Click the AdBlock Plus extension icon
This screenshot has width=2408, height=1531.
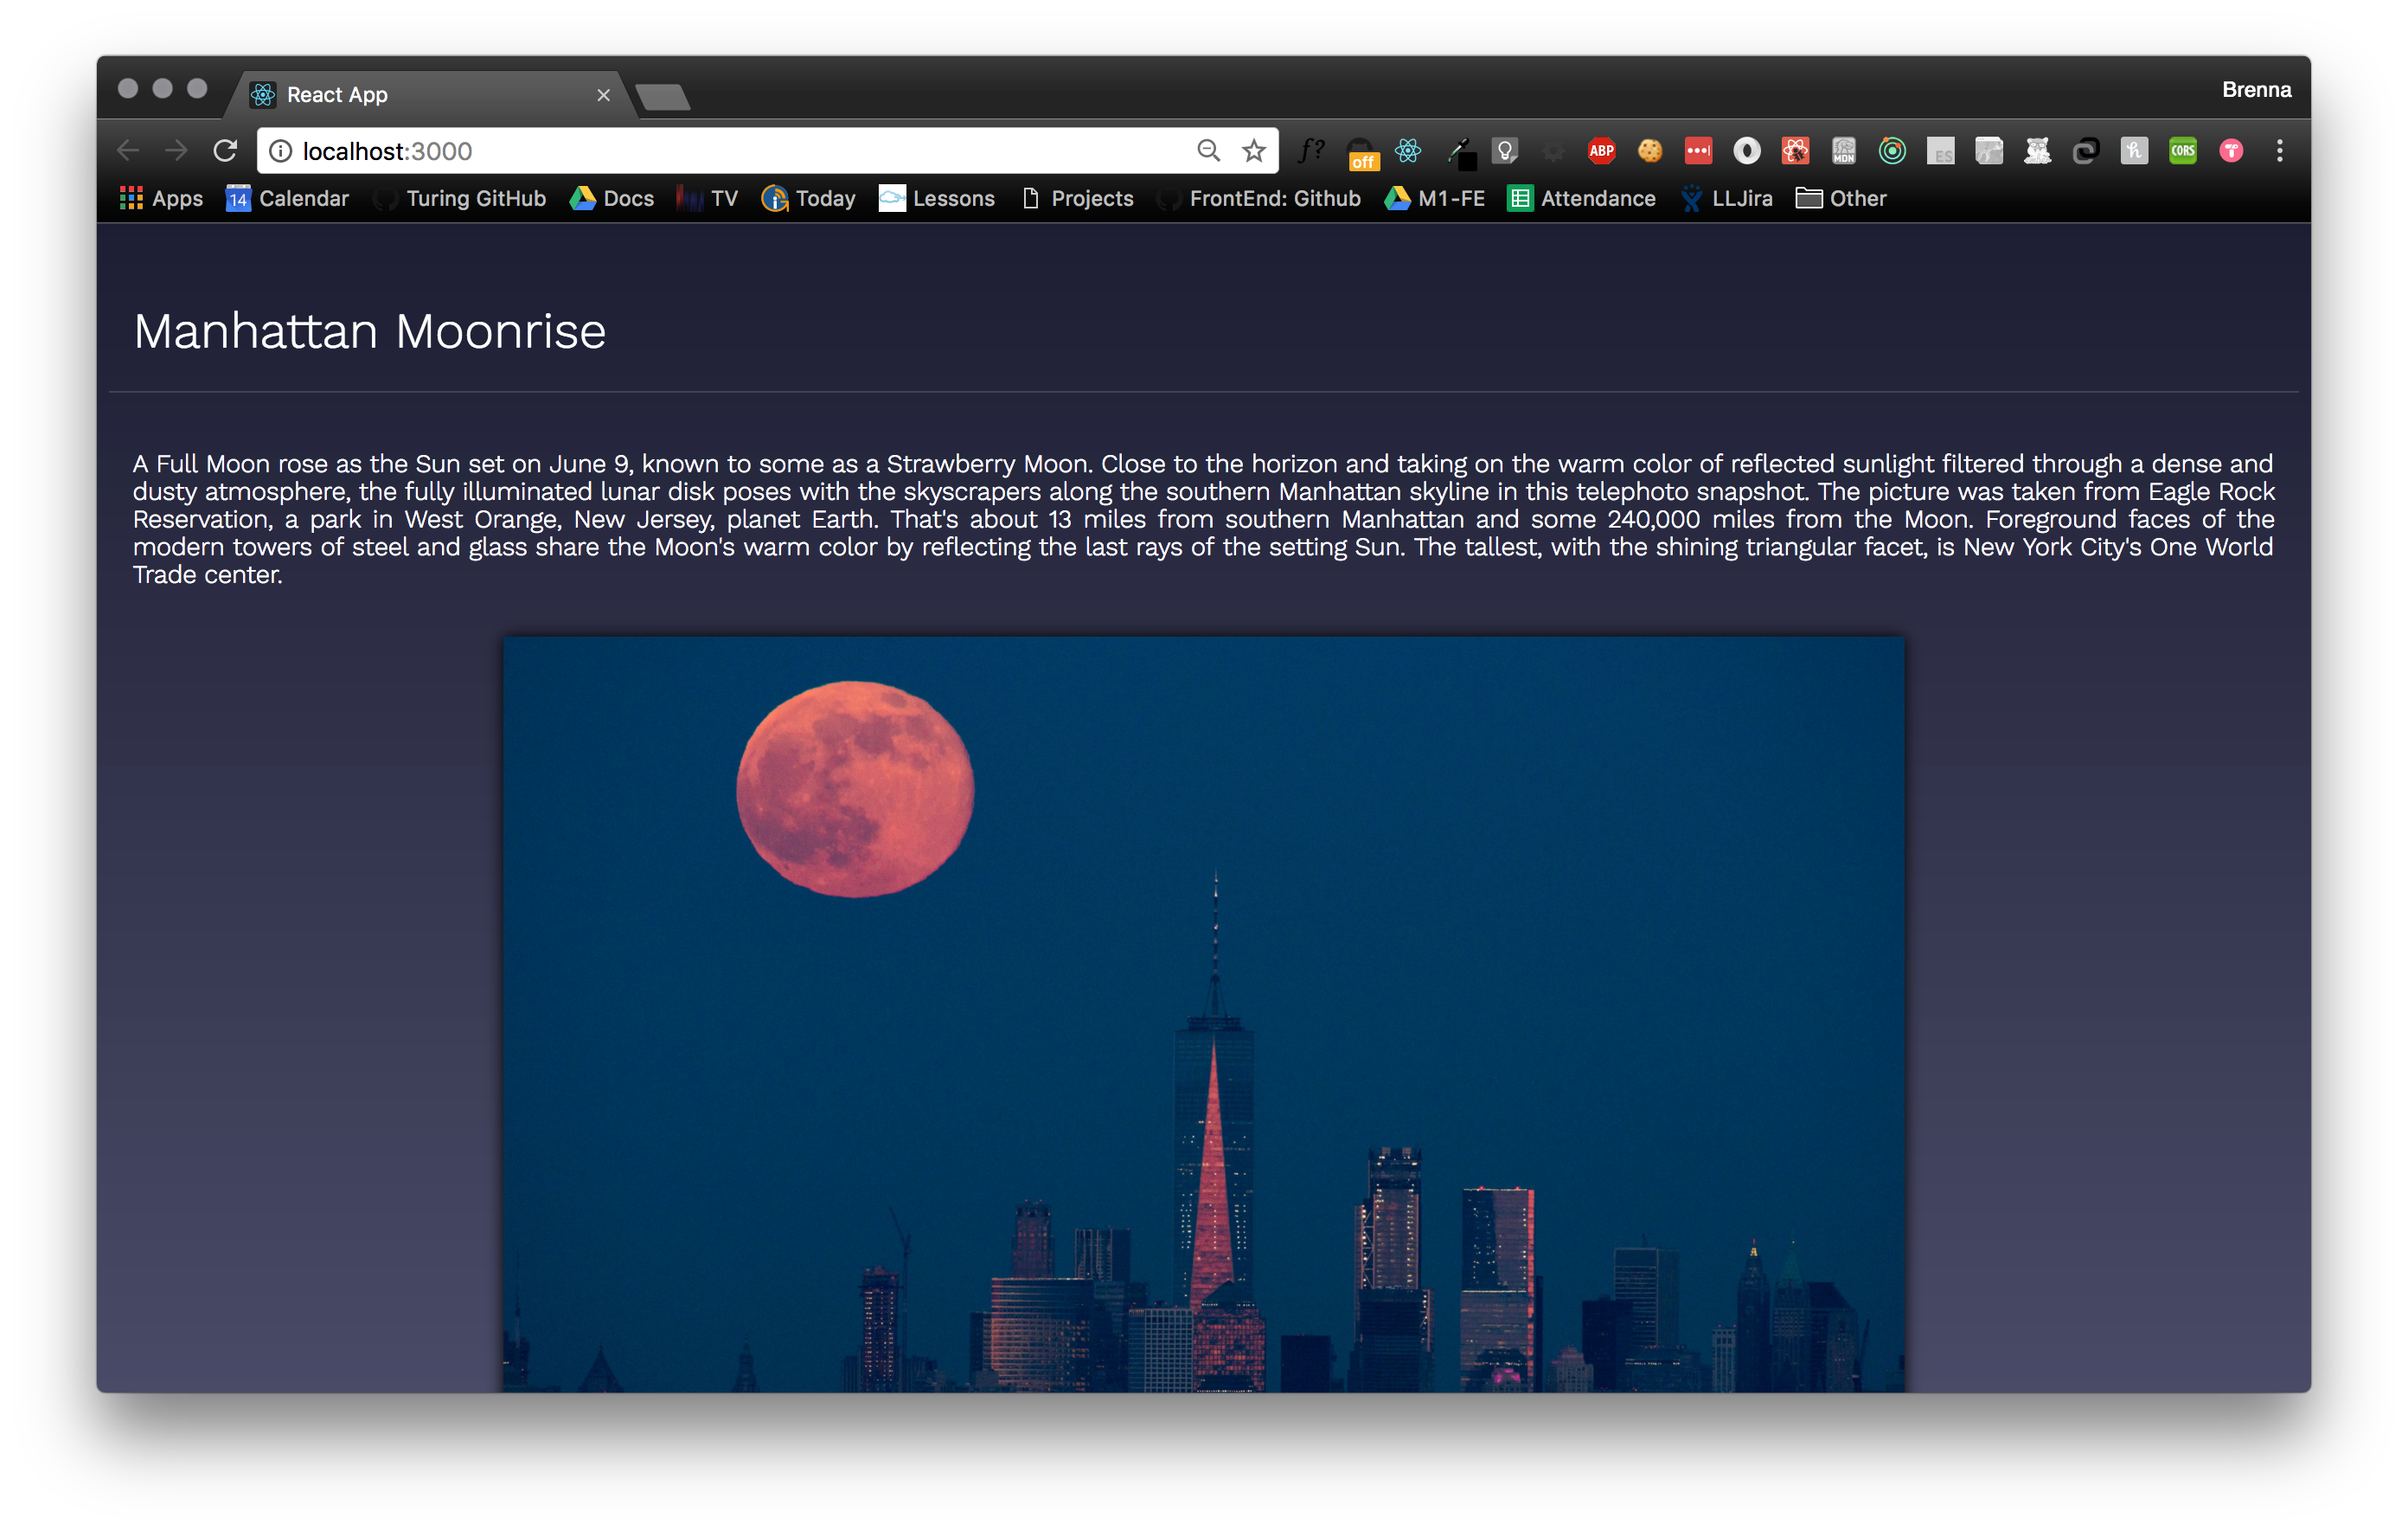click(x=1601, y=151)
